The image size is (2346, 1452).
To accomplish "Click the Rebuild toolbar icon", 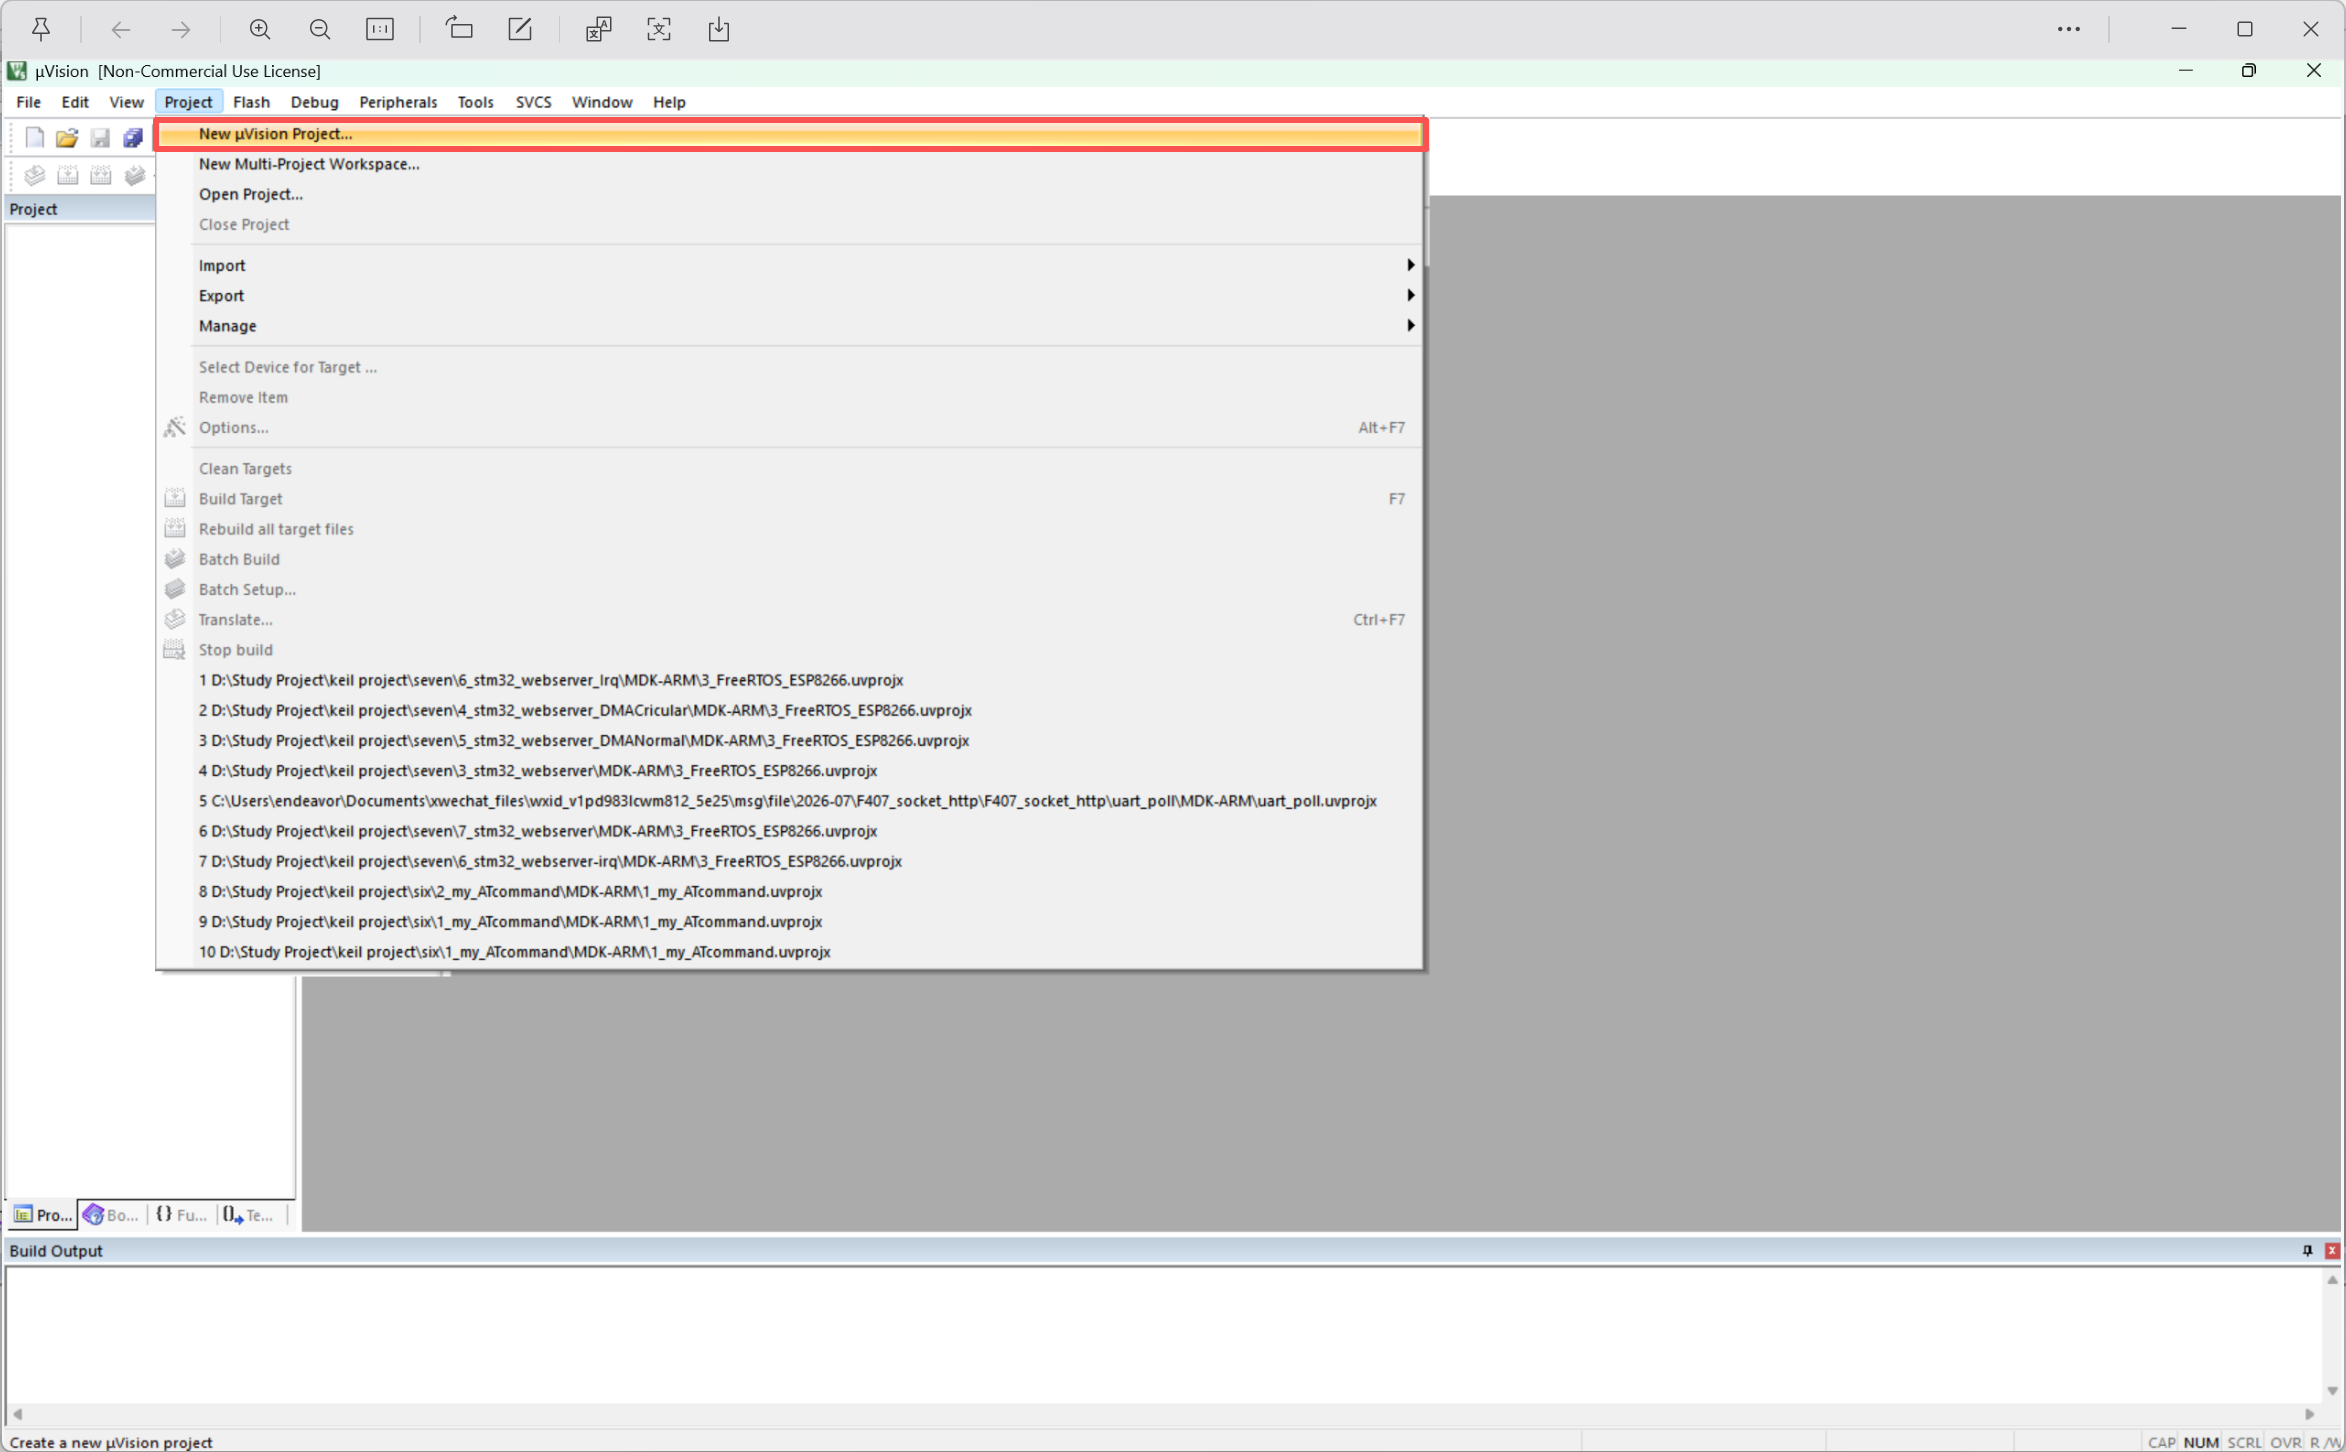I will click(x=101, y=176).
